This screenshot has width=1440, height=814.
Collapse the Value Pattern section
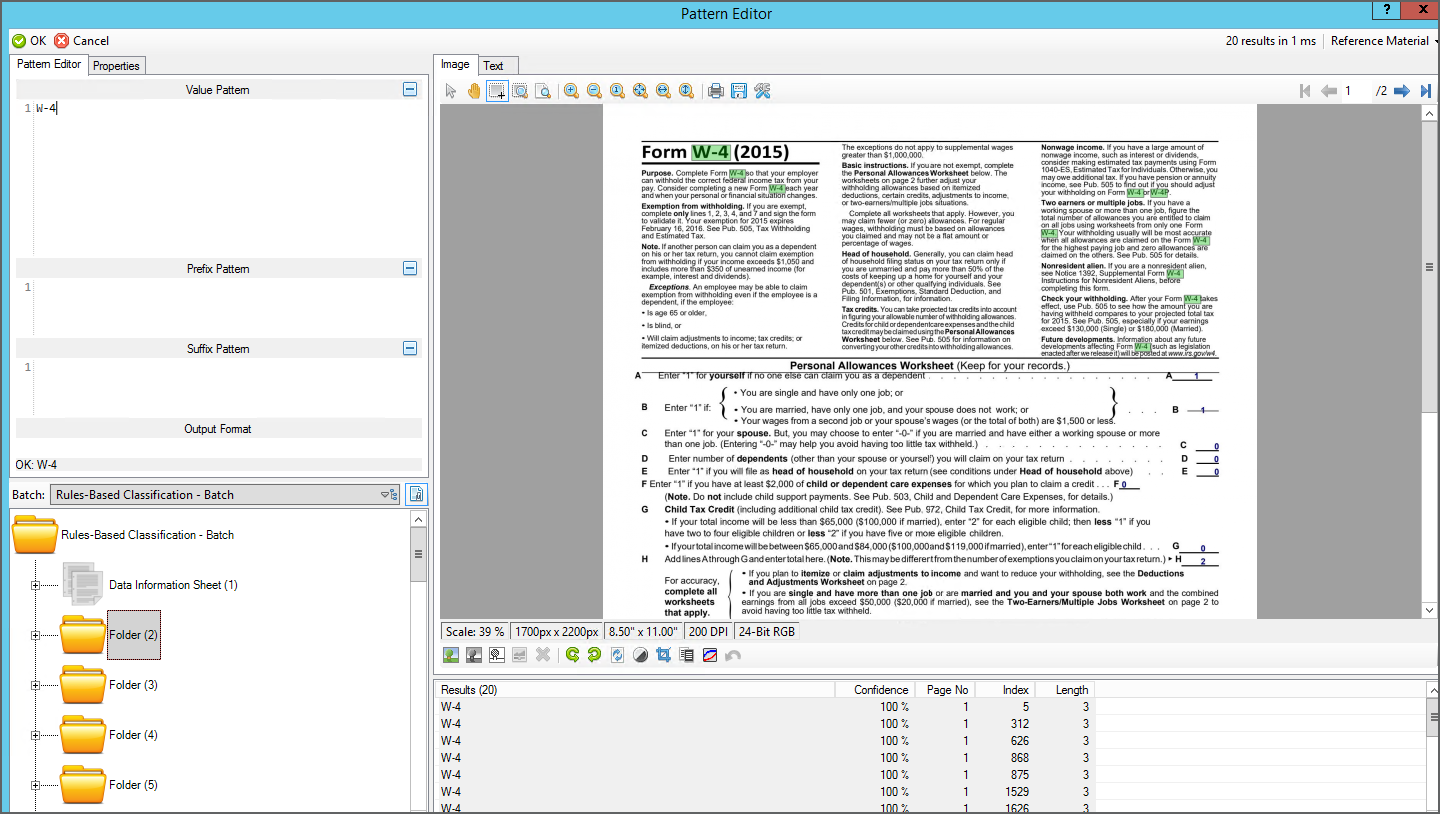pos(409,89)
